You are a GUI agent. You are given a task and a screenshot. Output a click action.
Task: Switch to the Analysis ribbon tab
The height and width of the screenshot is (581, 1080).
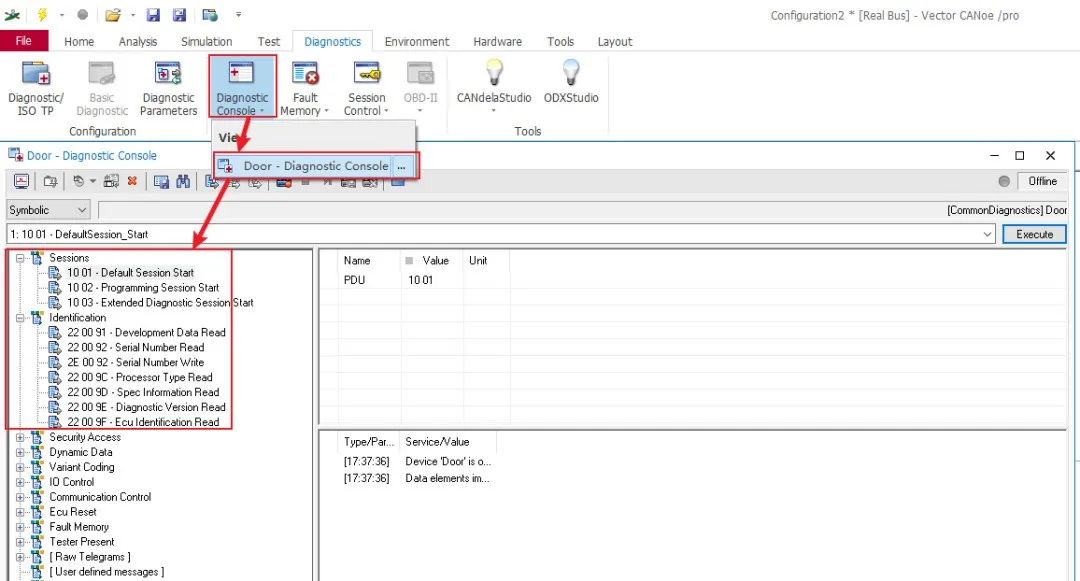pyautogui.click(x=138, y=41)
